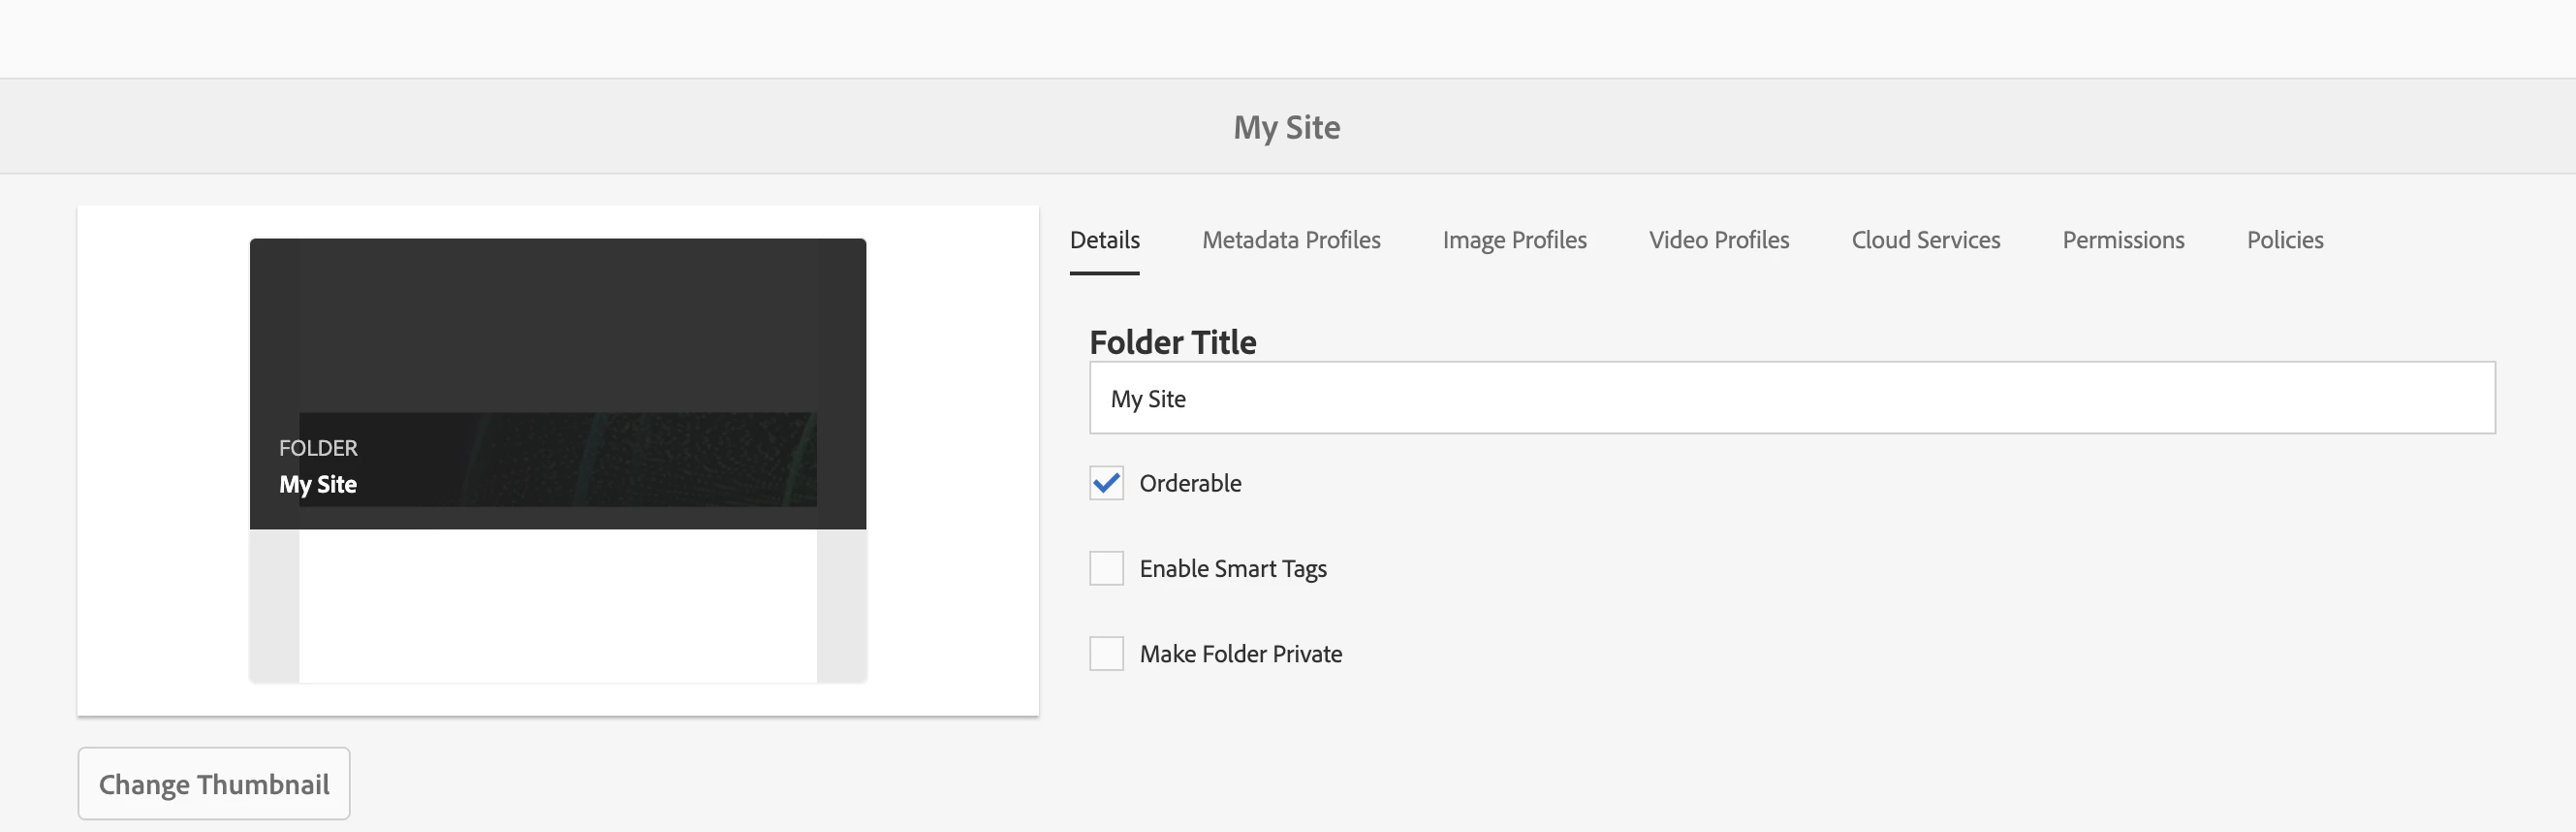Click the "My Site" page header title
The width and height of the screenshot is (2576, 832).
[x=1286, y=127]
